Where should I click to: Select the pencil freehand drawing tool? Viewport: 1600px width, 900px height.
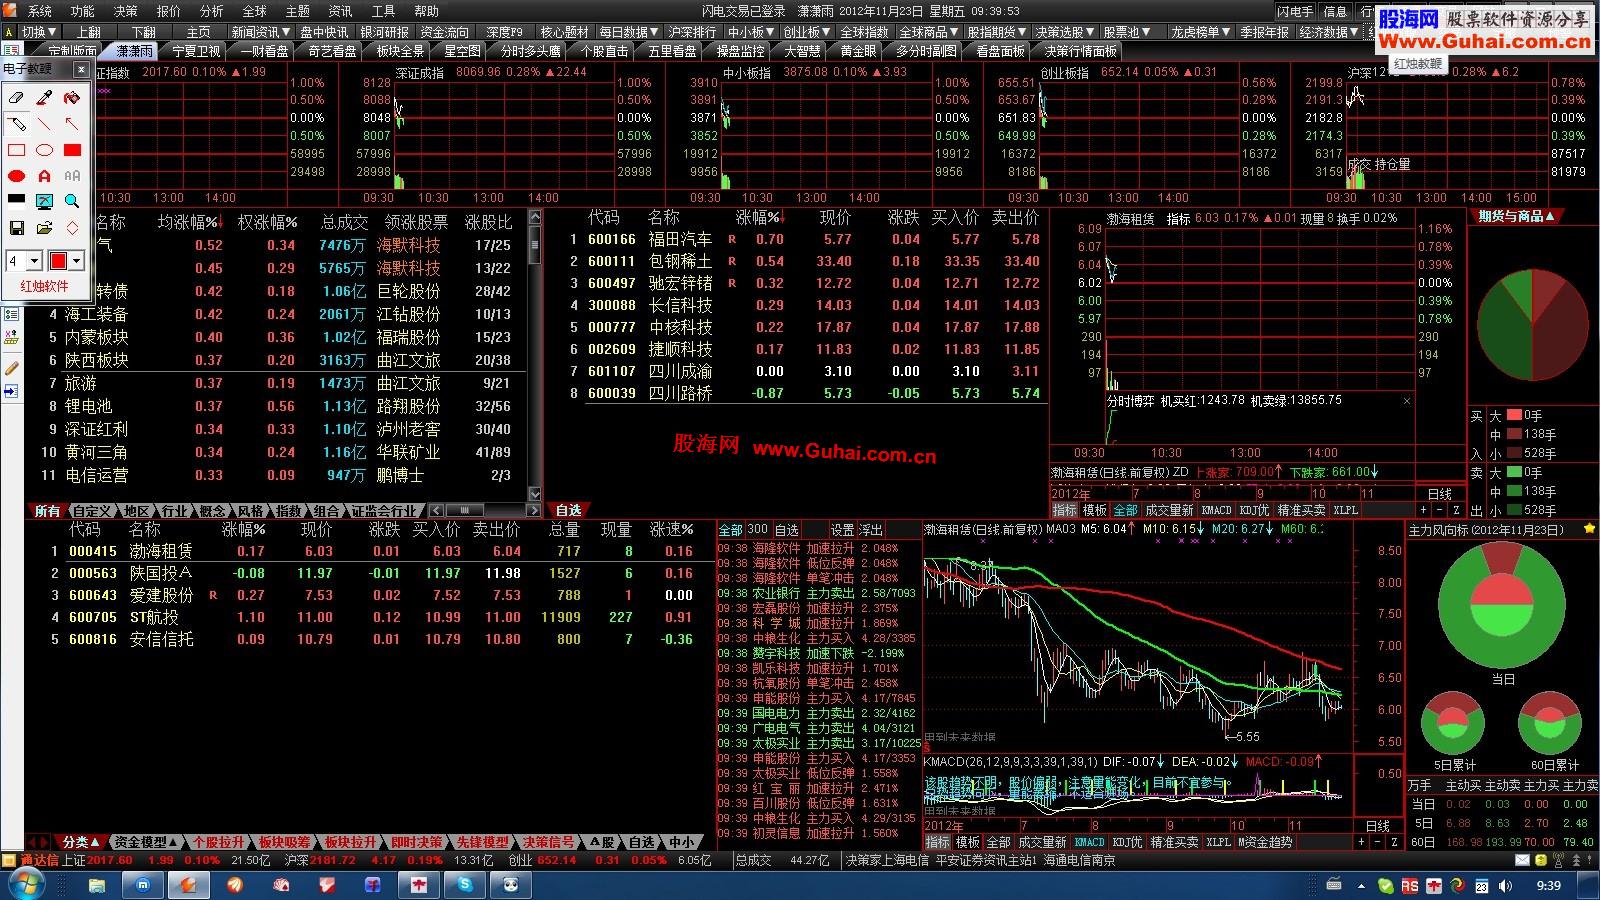coord(17,124)
